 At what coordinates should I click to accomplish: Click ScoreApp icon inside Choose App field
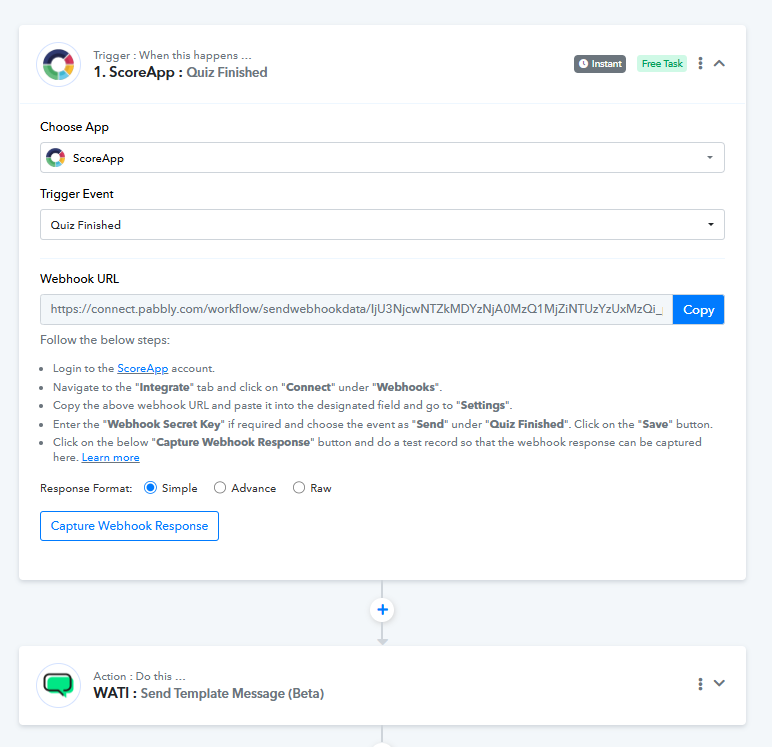coord(56,158)
